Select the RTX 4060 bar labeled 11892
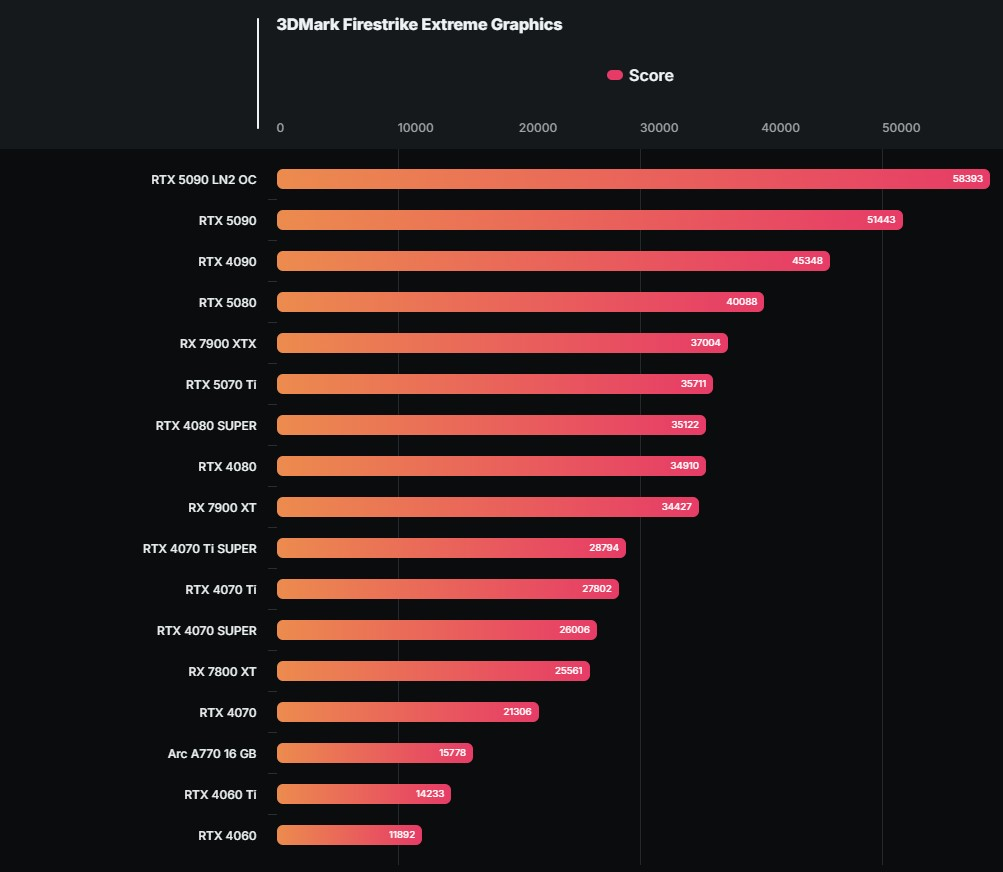1003x872 pixels. (349, 834)
